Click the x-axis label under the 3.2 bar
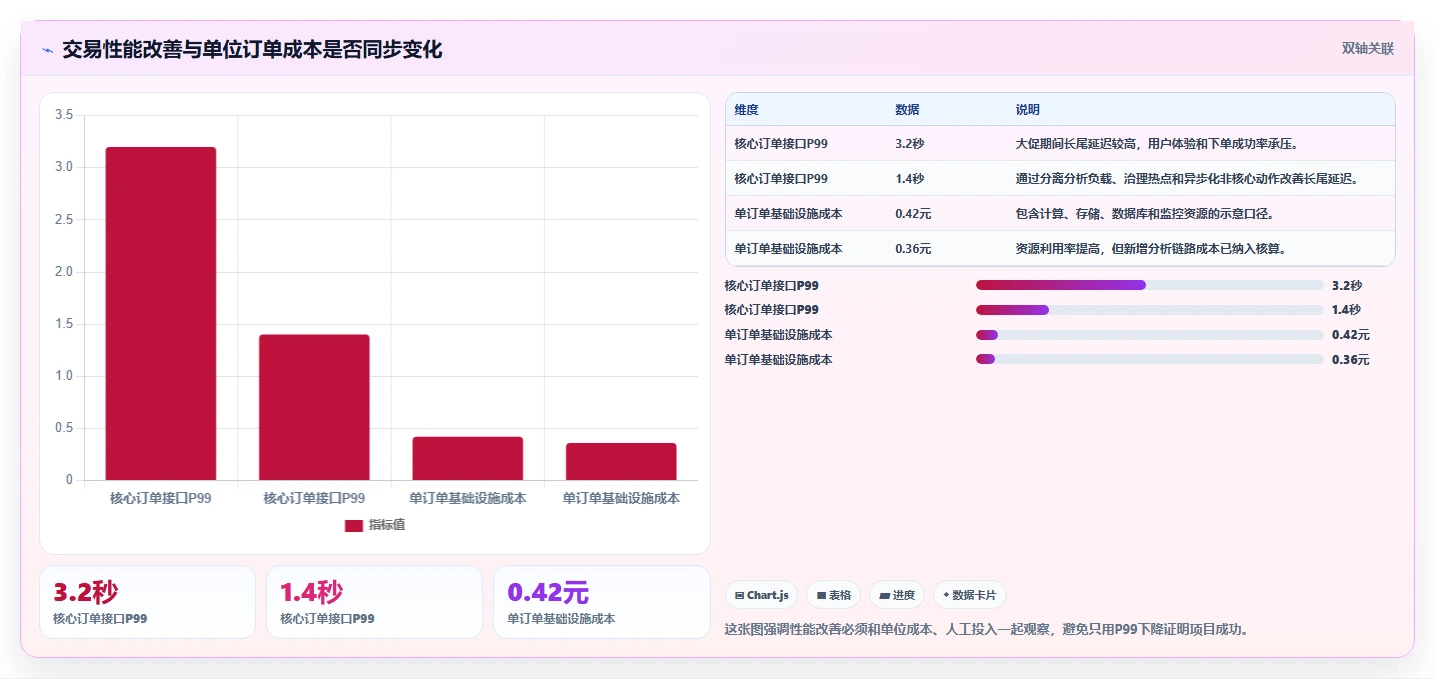This screenshot has width=1435, height=679. 161,497
